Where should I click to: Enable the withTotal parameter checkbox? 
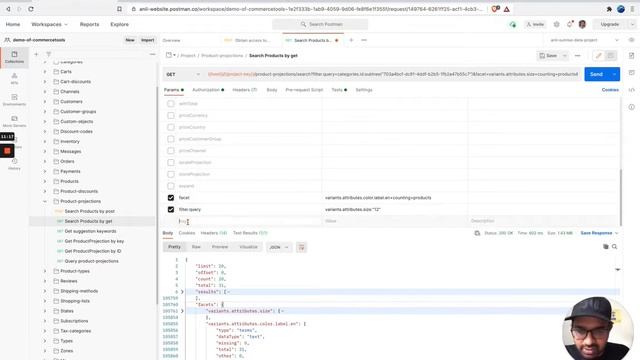(171, 104)
